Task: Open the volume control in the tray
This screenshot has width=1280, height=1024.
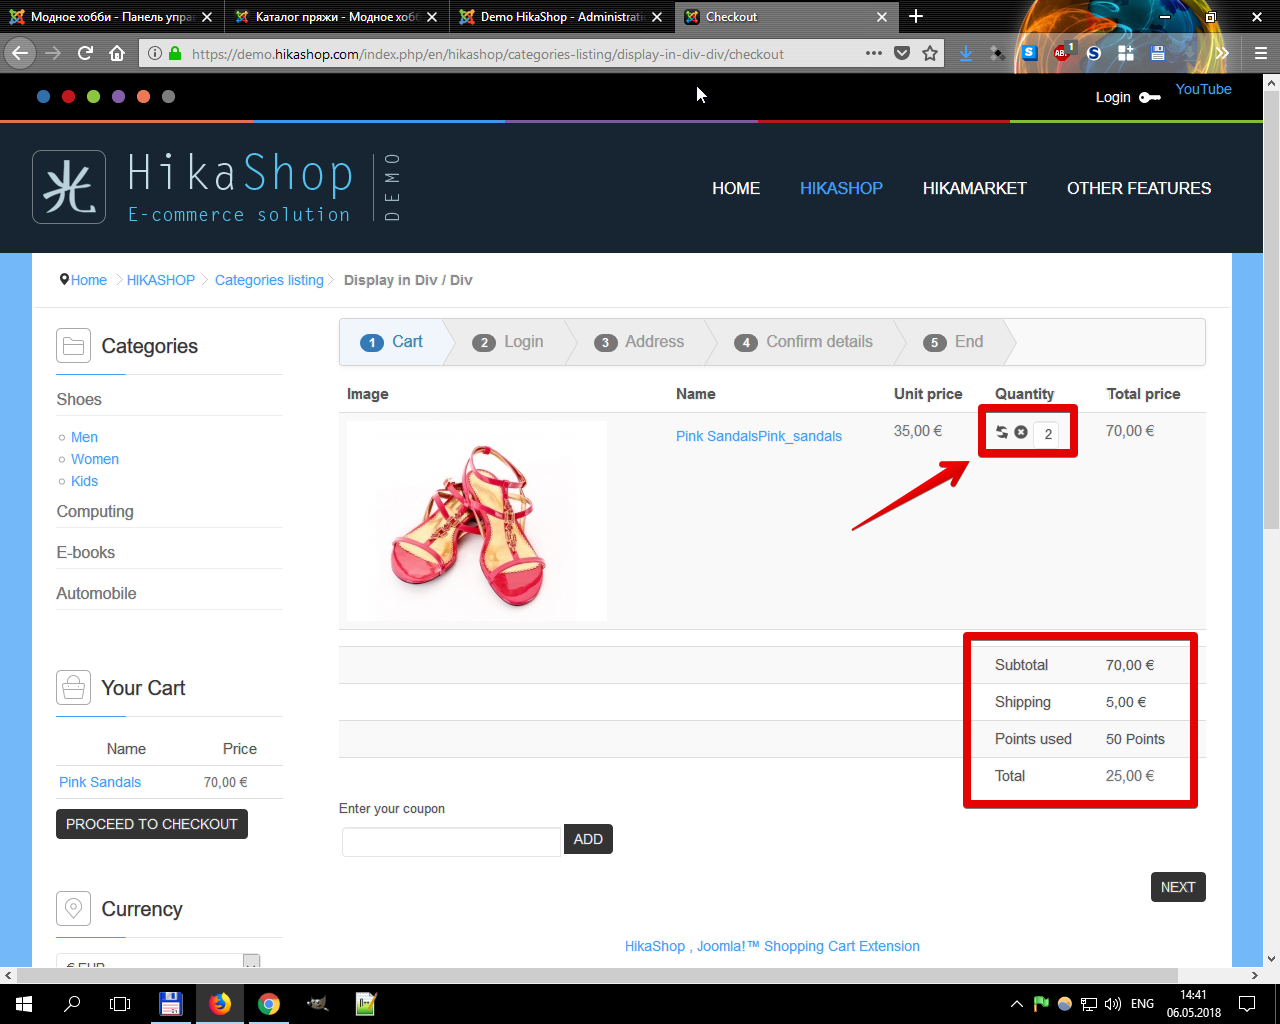Action: tap(1113, 1004)
